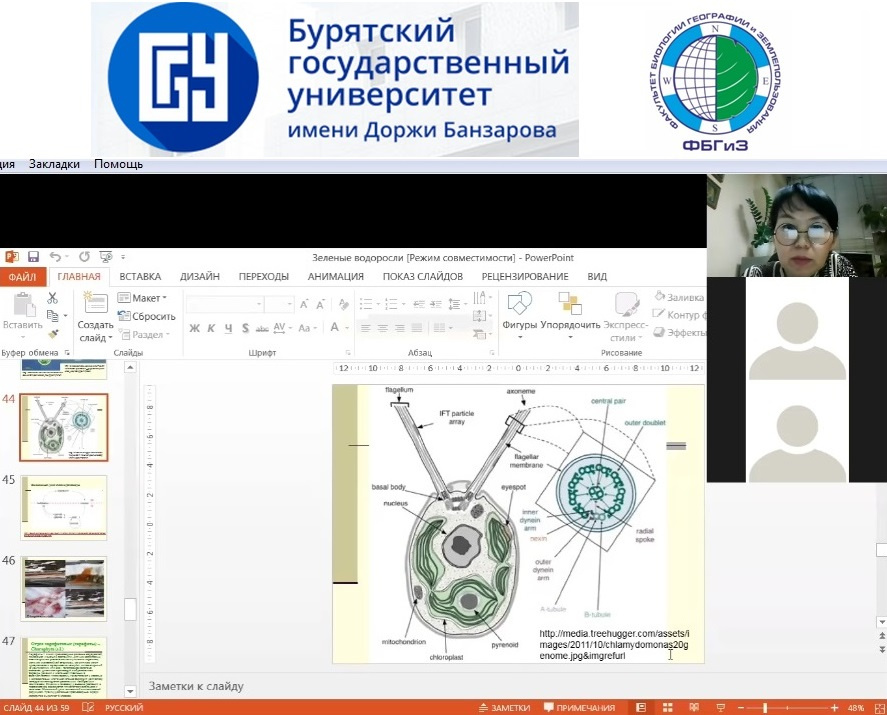Click the Cut scissors icon
The image size is (887, 715).
point(52,298)
